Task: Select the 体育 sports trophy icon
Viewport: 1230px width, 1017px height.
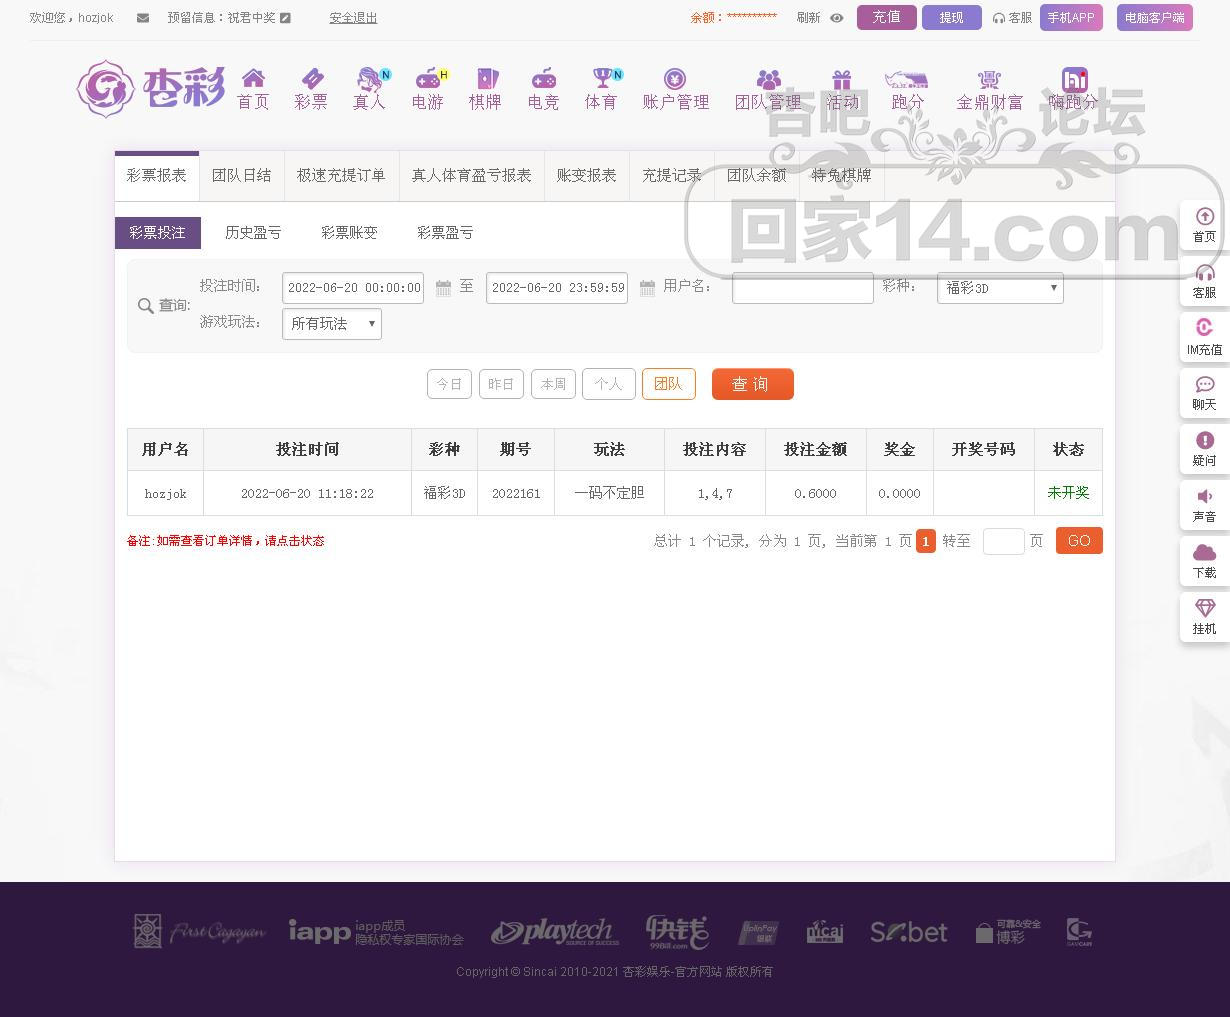Action: coord(601,80)
